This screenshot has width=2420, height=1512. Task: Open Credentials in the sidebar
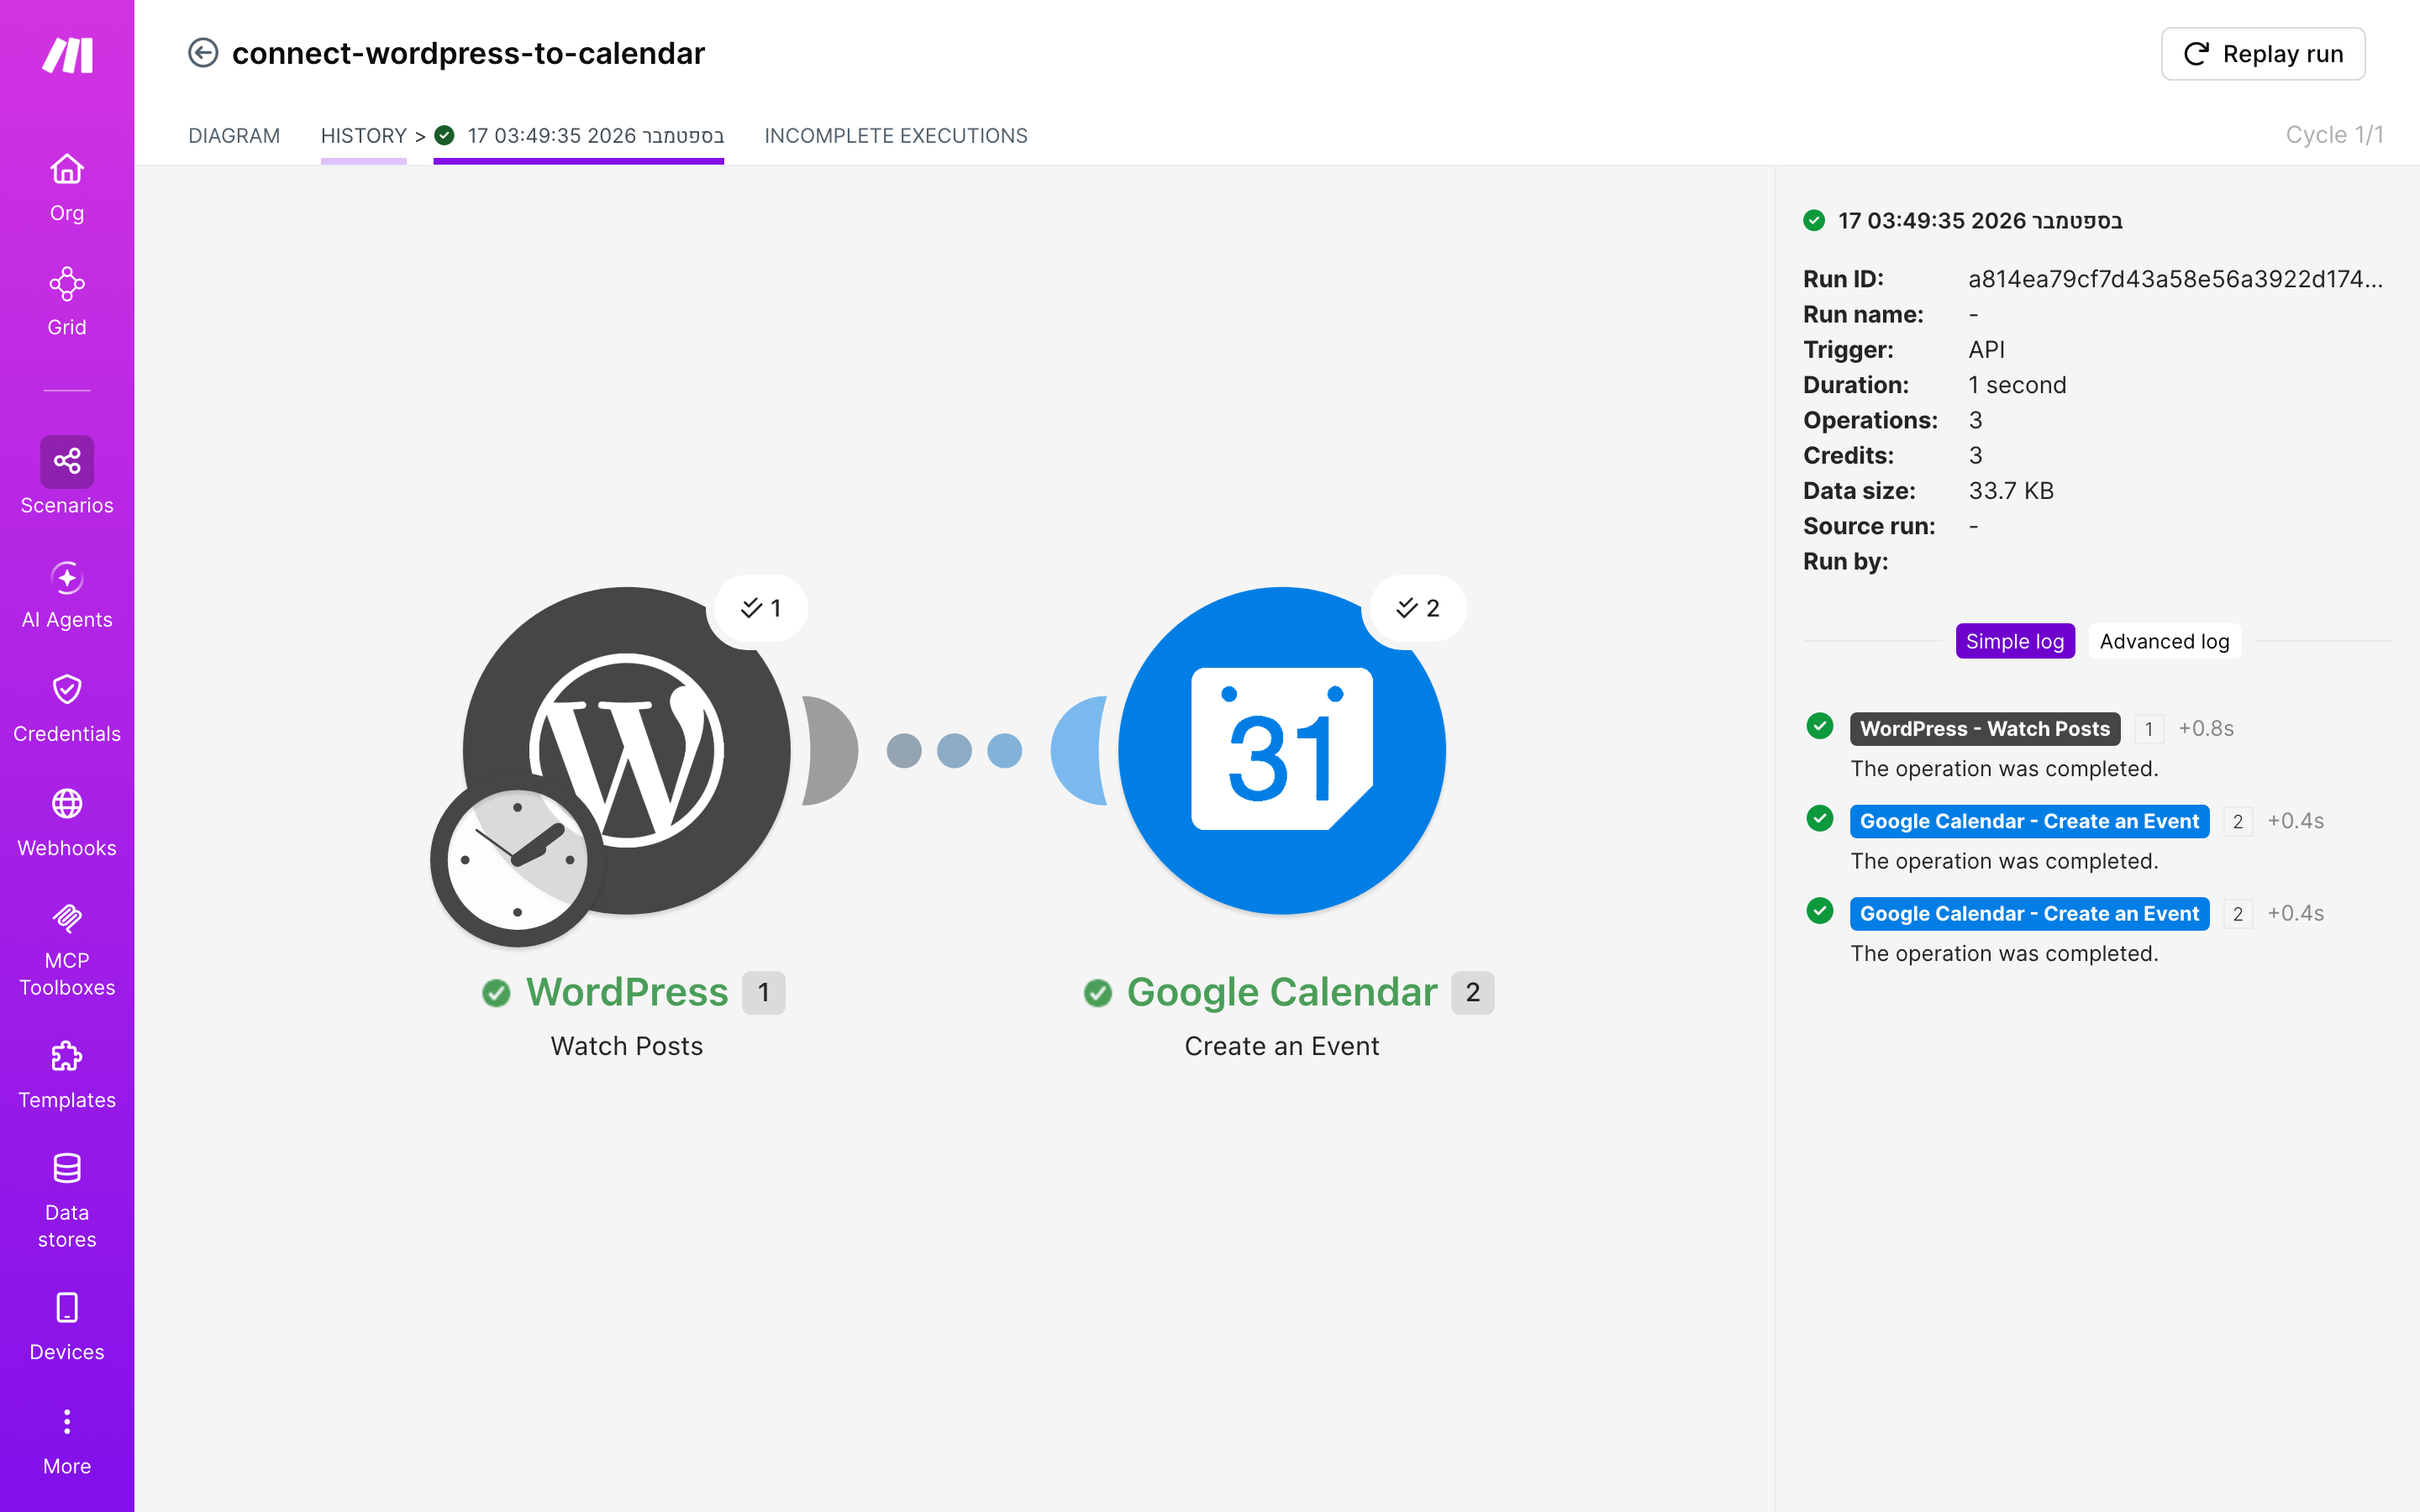tap(67, 708)
